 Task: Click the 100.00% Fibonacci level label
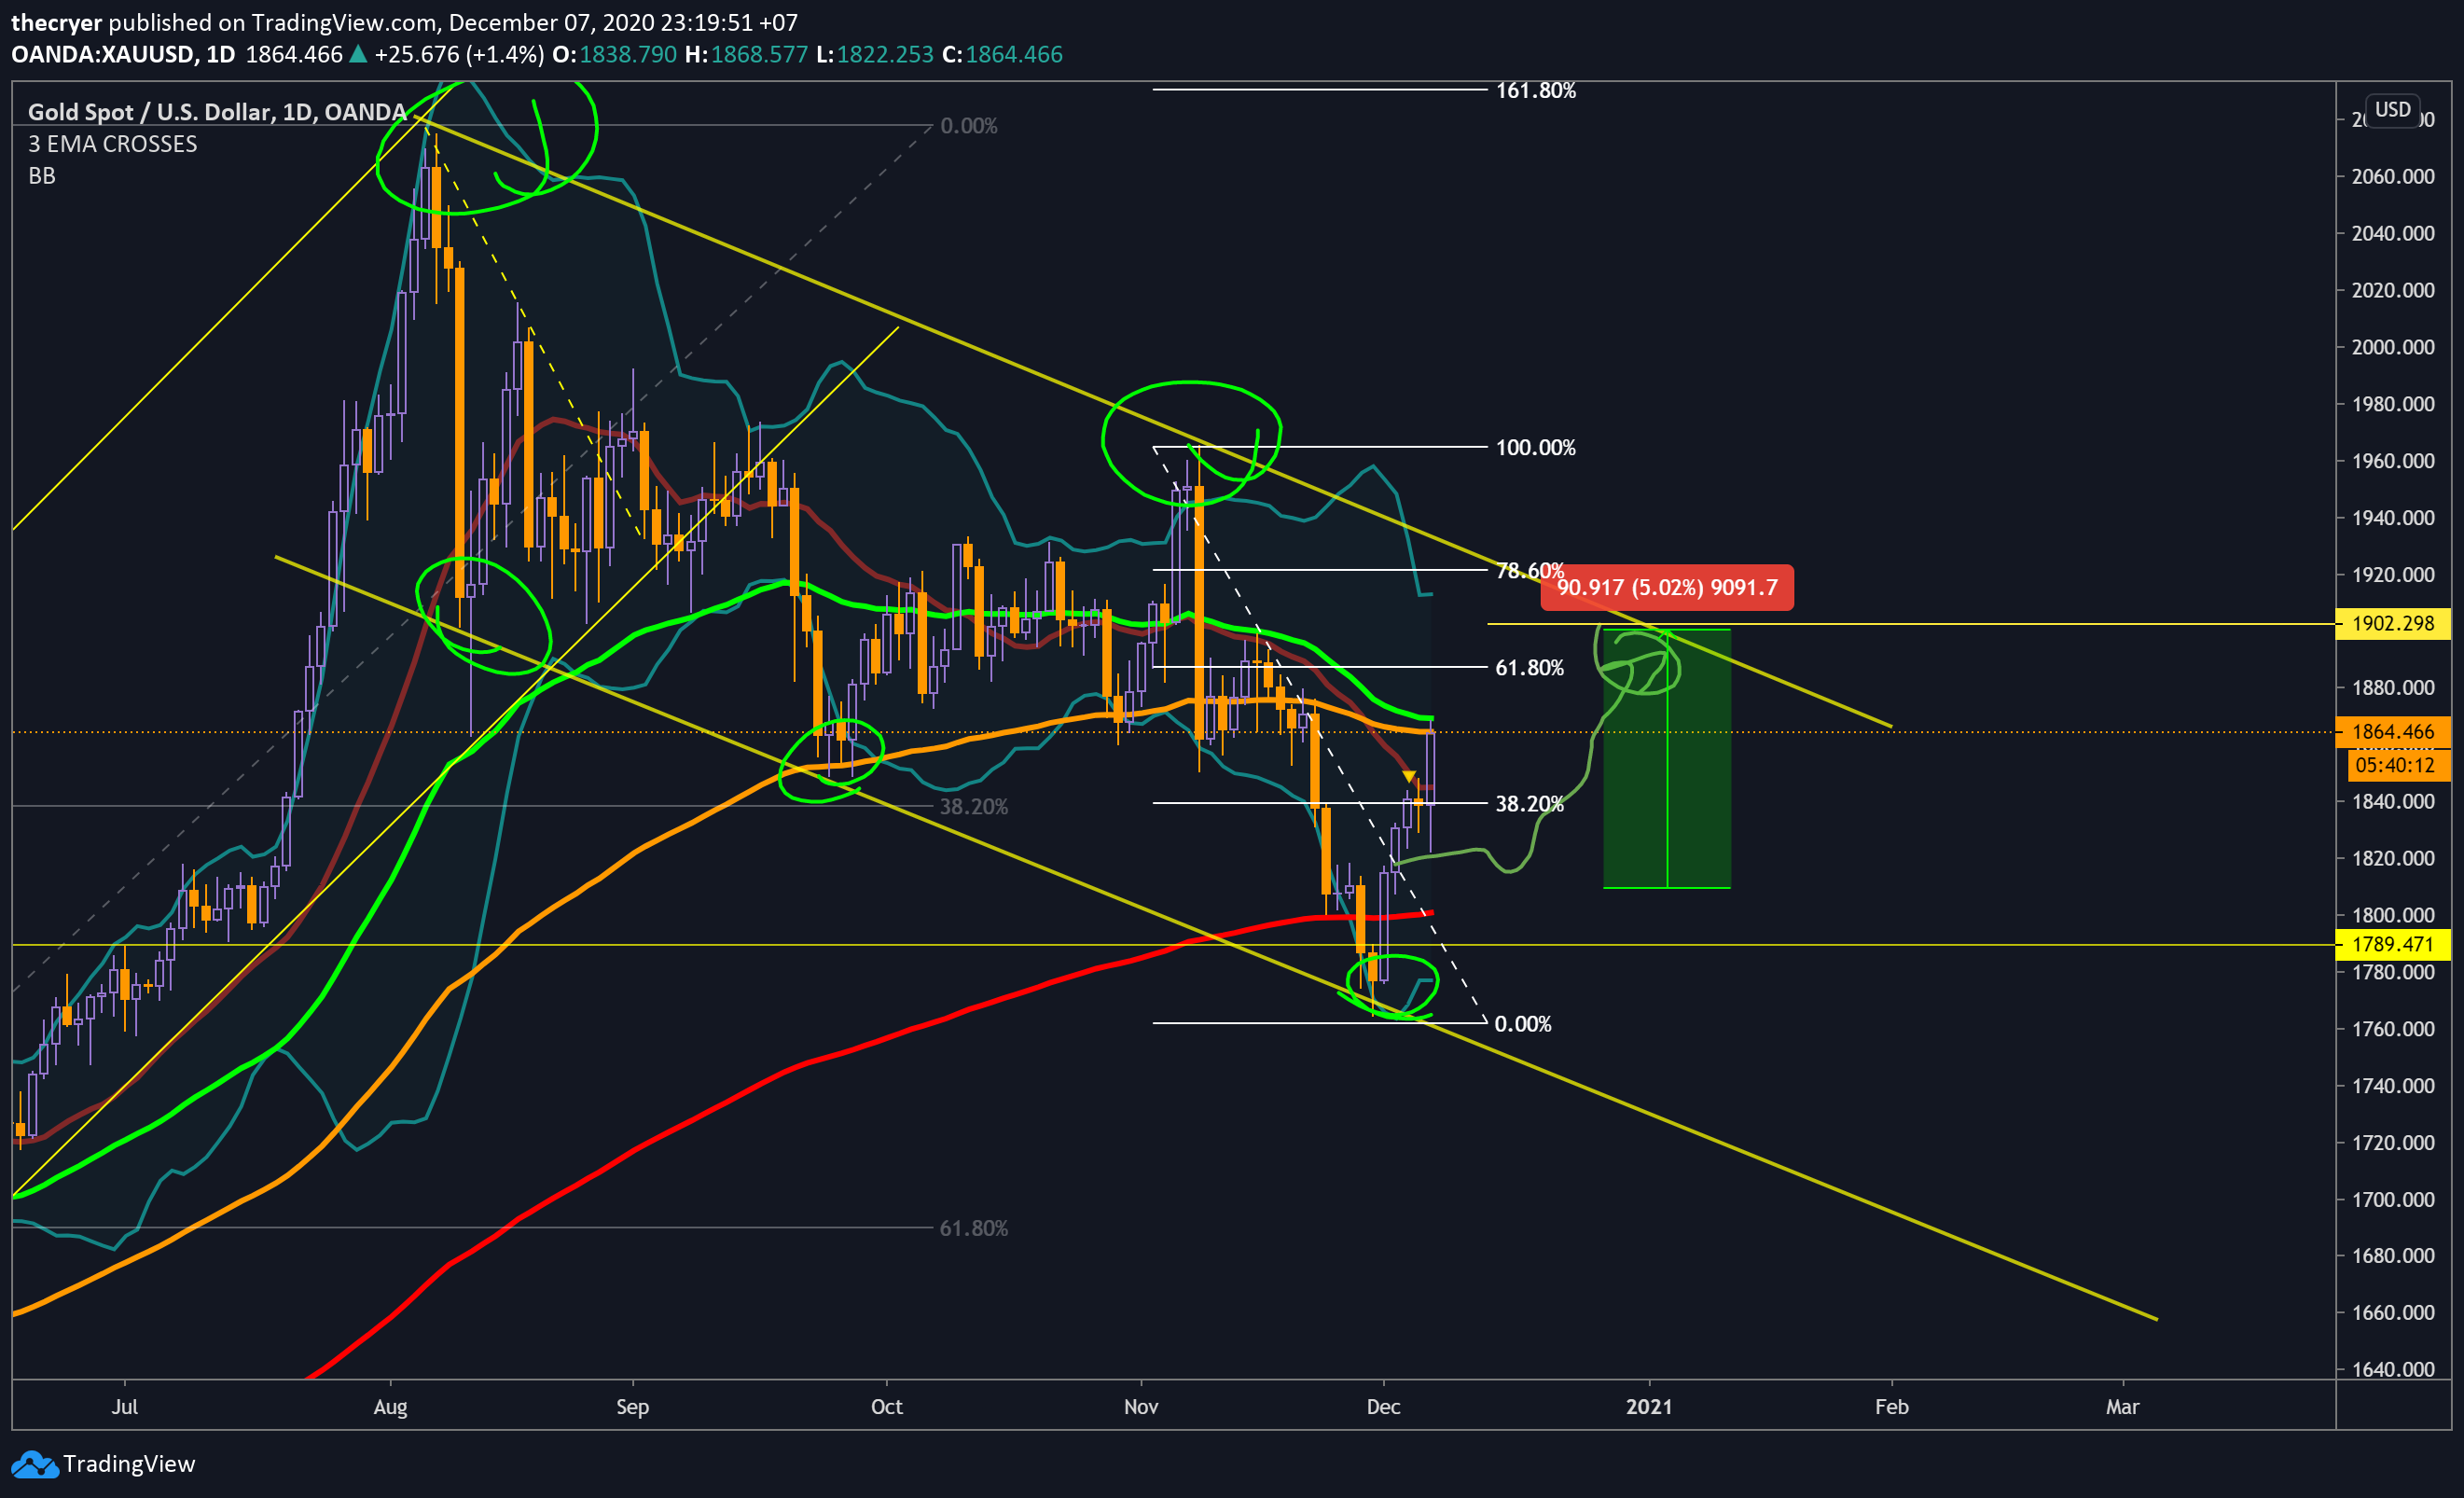click(1535, 447)
